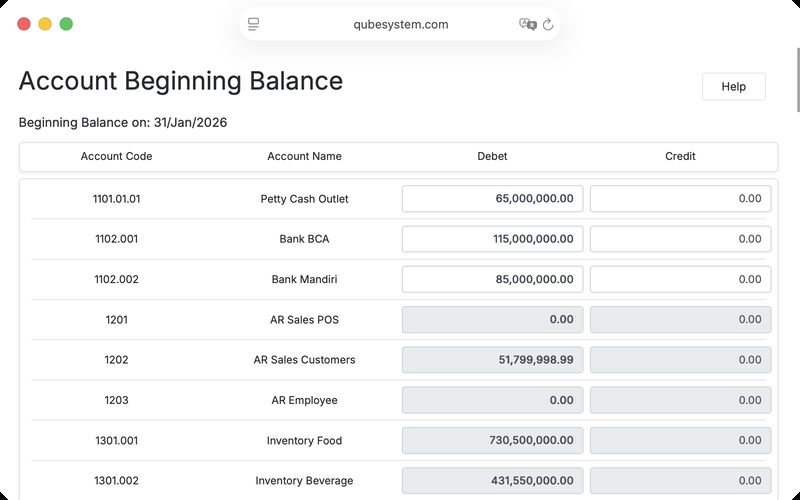The image size is (800, 500).
Task: Select account code 1203
Action: coord(116,400)
